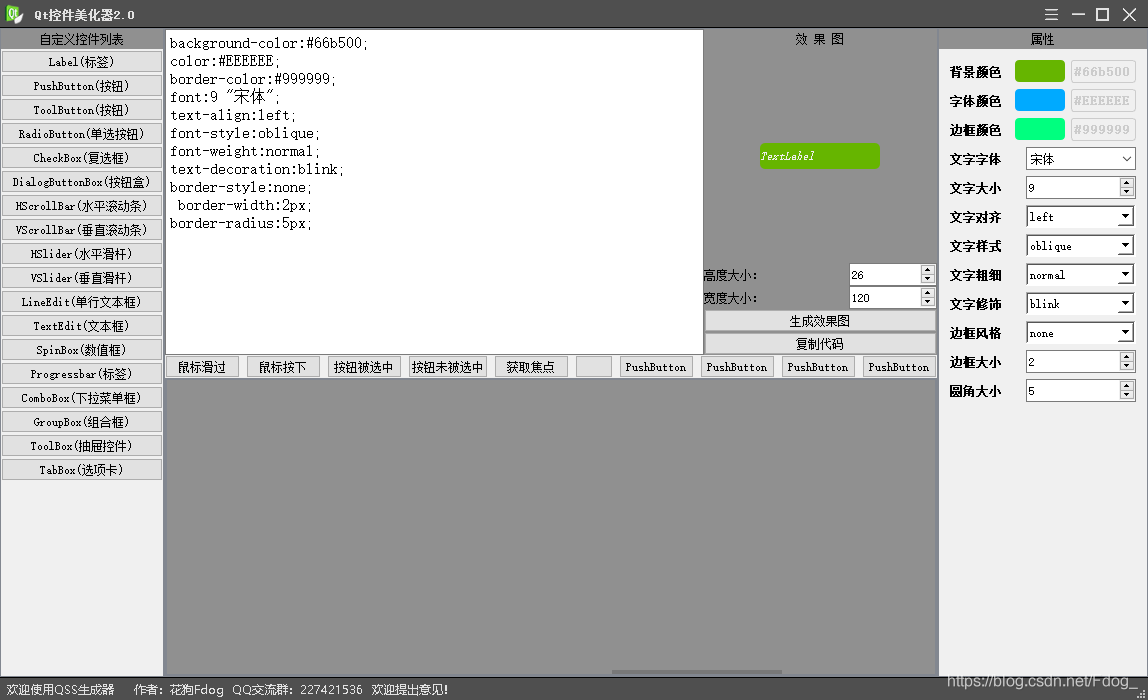Select LineEdit(单行文本框) control
This screenshot has height=700, width=1148.
coord(81,302)
